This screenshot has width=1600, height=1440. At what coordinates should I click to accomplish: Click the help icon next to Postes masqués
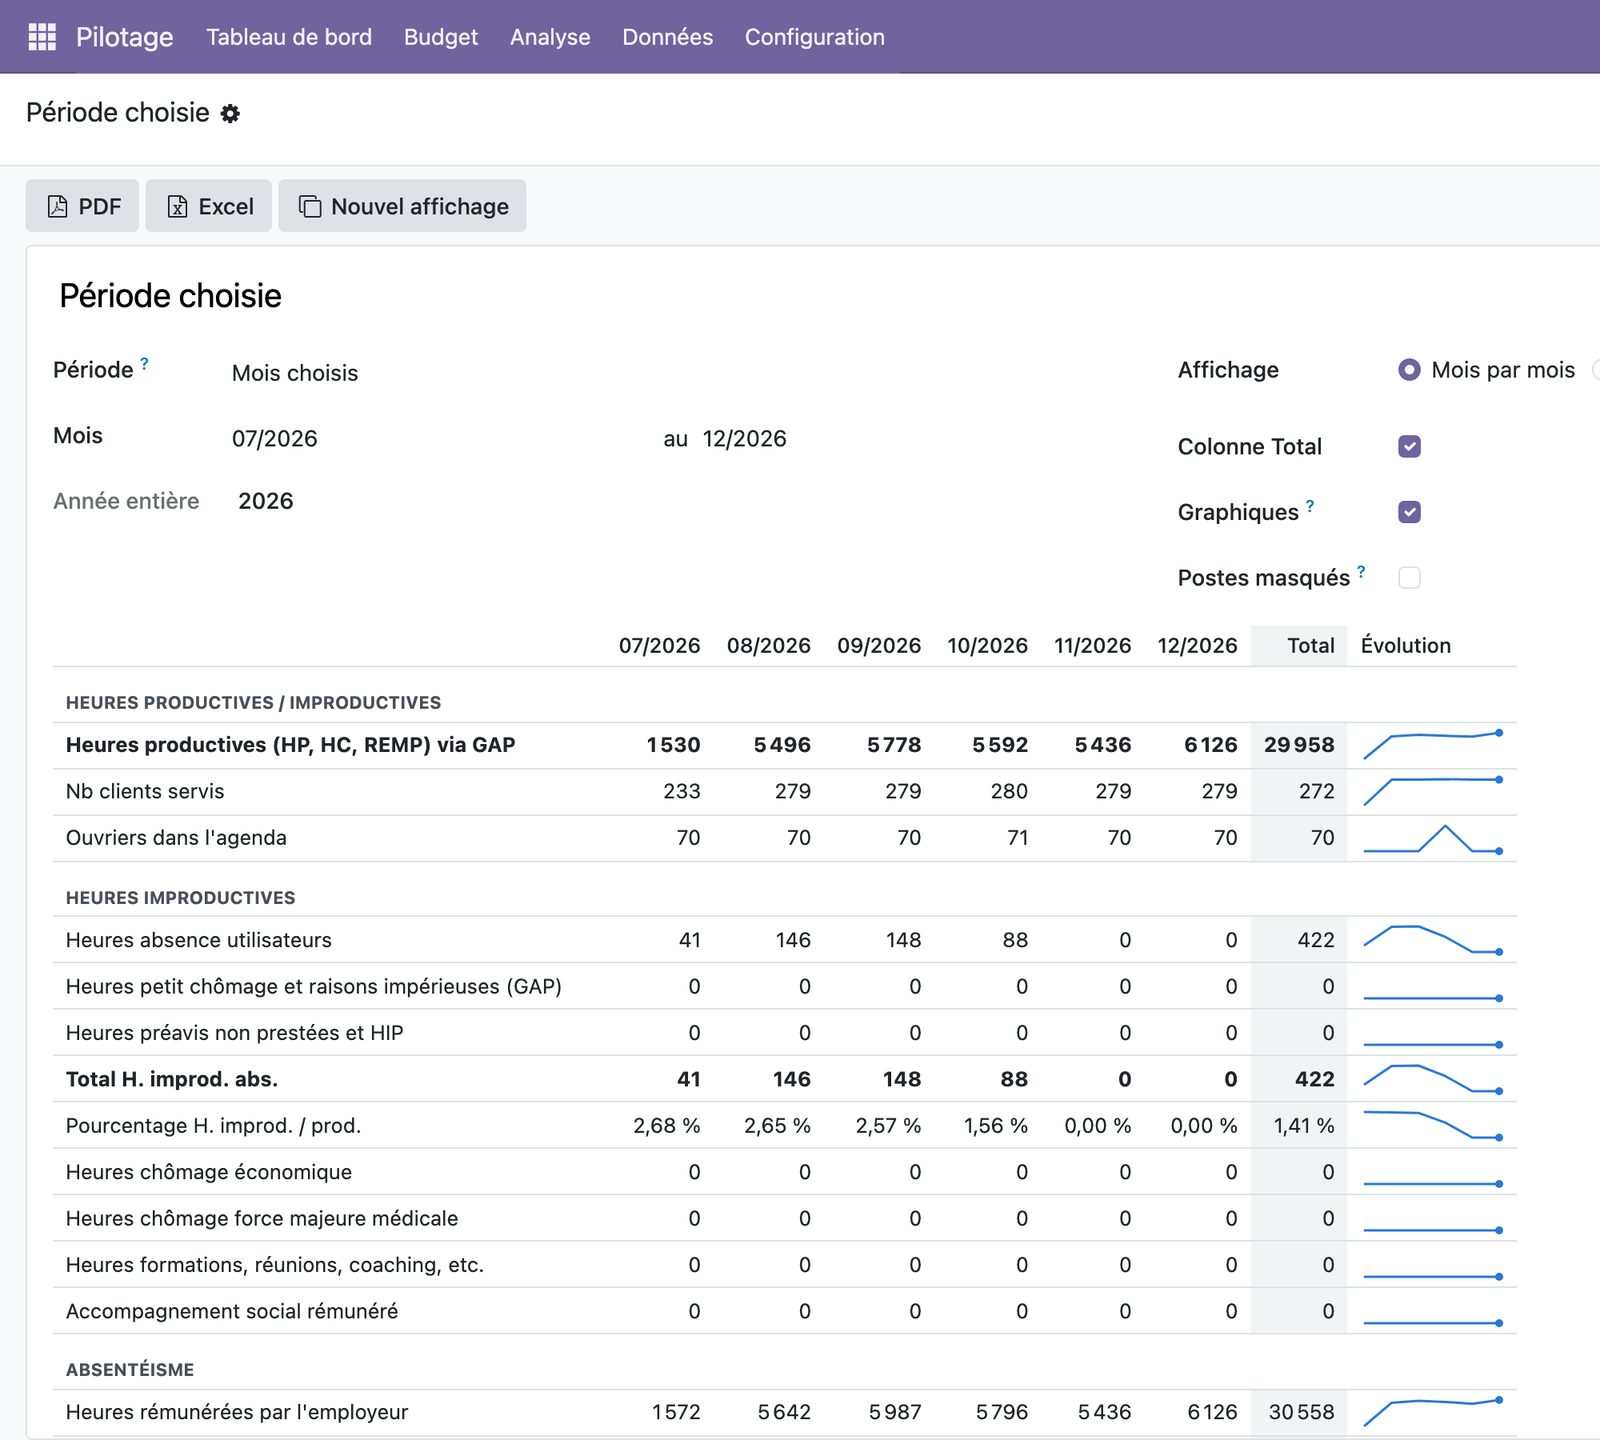[1361, 572]
